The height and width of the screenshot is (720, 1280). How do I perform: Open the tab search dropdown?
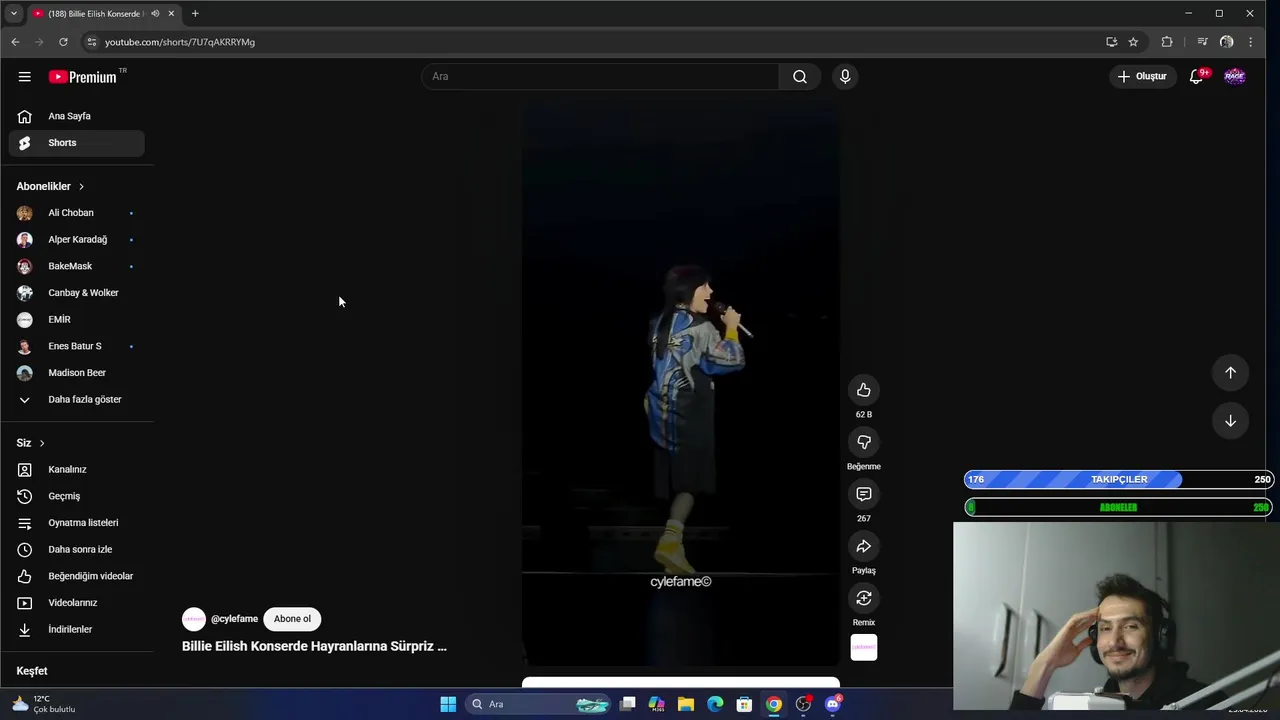[13, 14]
